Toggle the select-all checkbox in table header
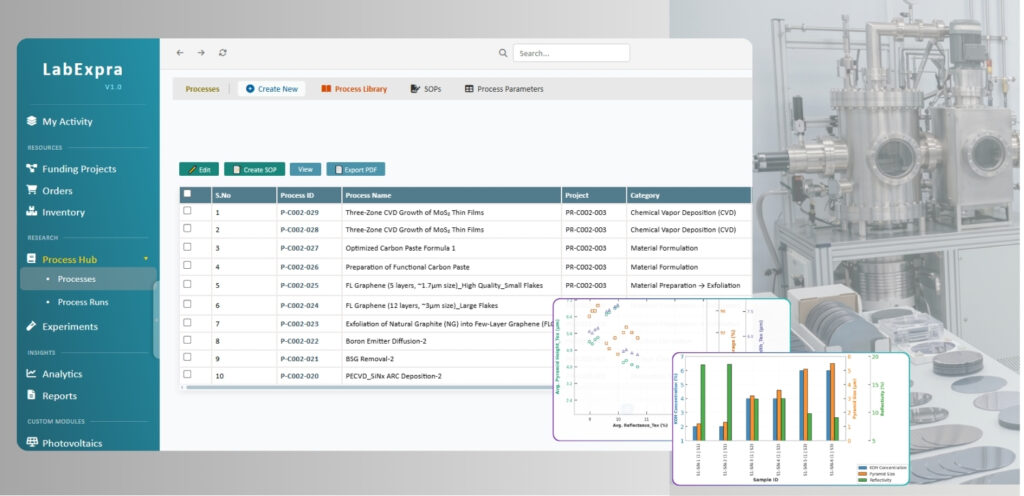 tap(187, 194)
